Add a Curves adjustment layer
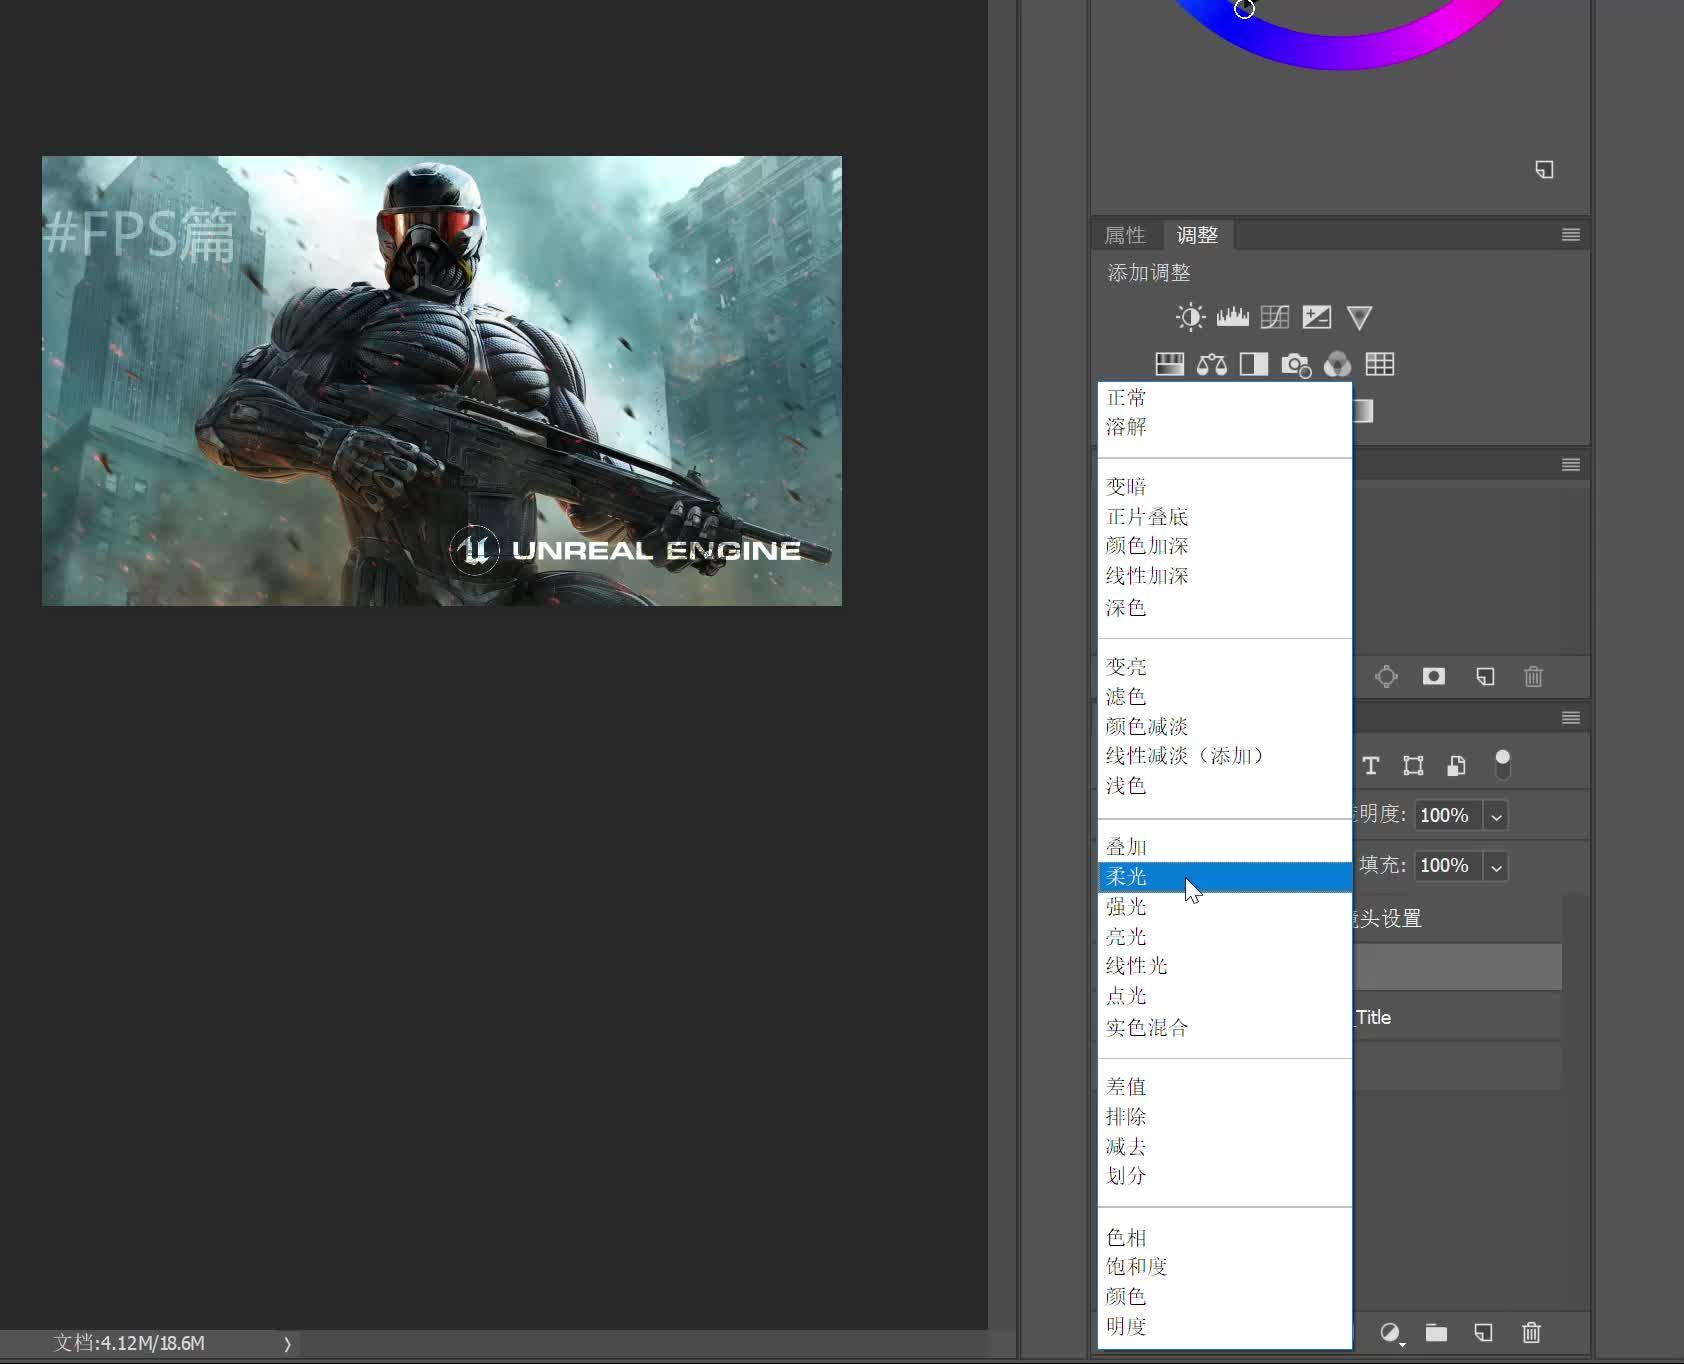Screen dimensions: 1684x1364 pyautogui.click(x=1275, y=318)
